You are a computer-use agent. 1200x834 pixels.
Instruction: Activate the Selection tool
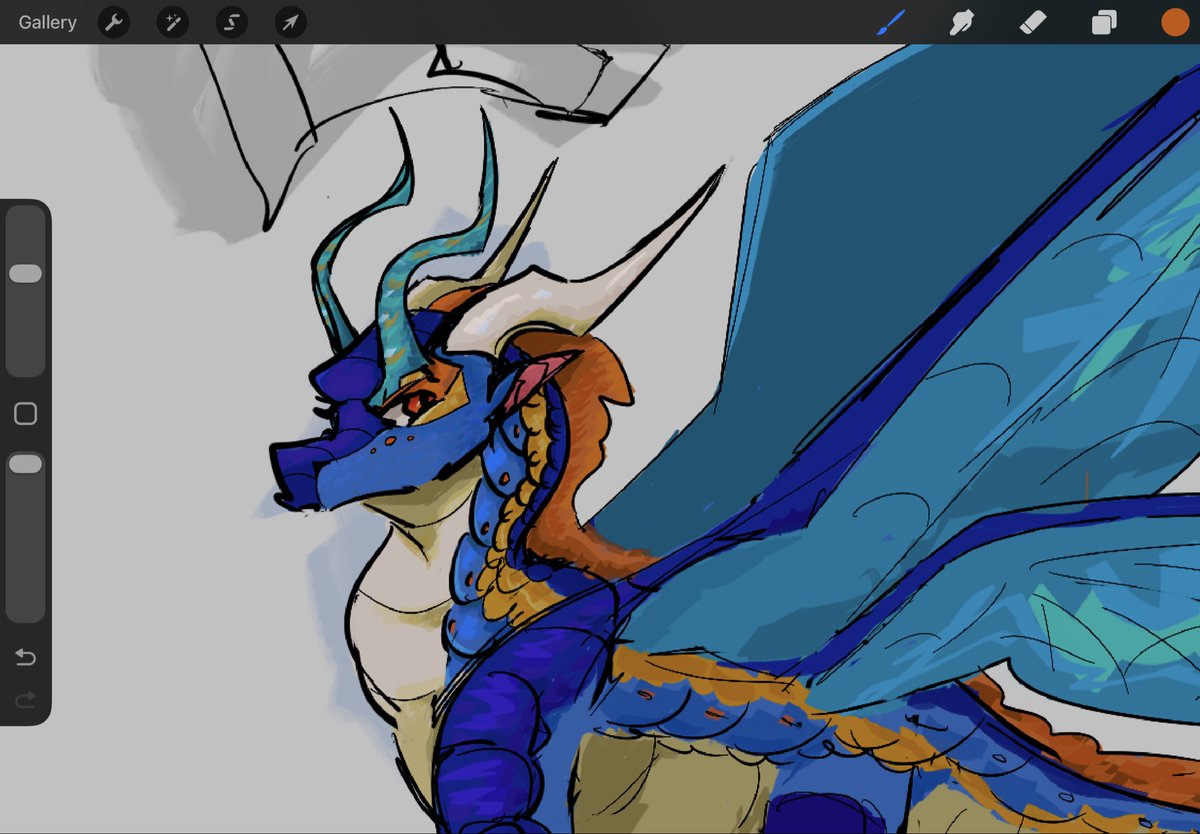point(232,22)
